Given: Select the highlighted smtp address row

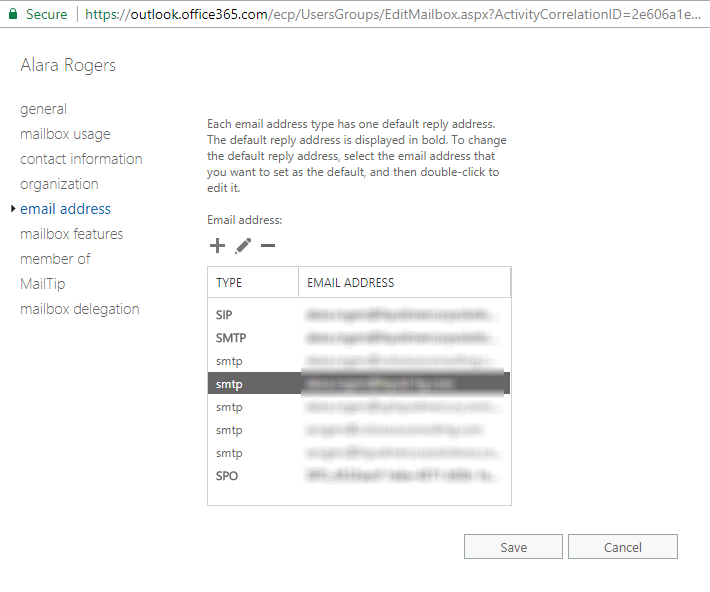Looking at the screenshot, I should pos(359,384).
